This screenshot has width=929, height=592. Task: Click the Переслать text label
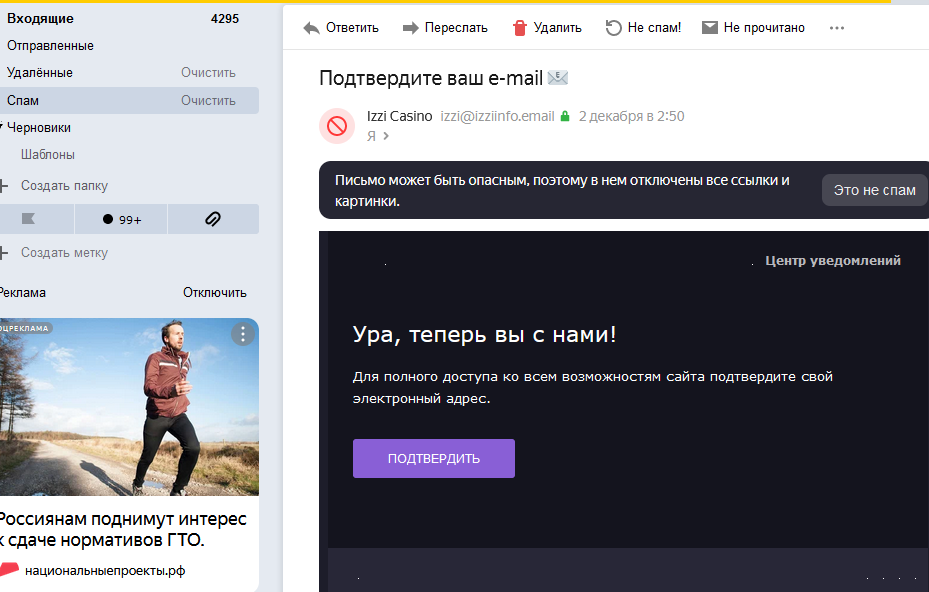456,28
